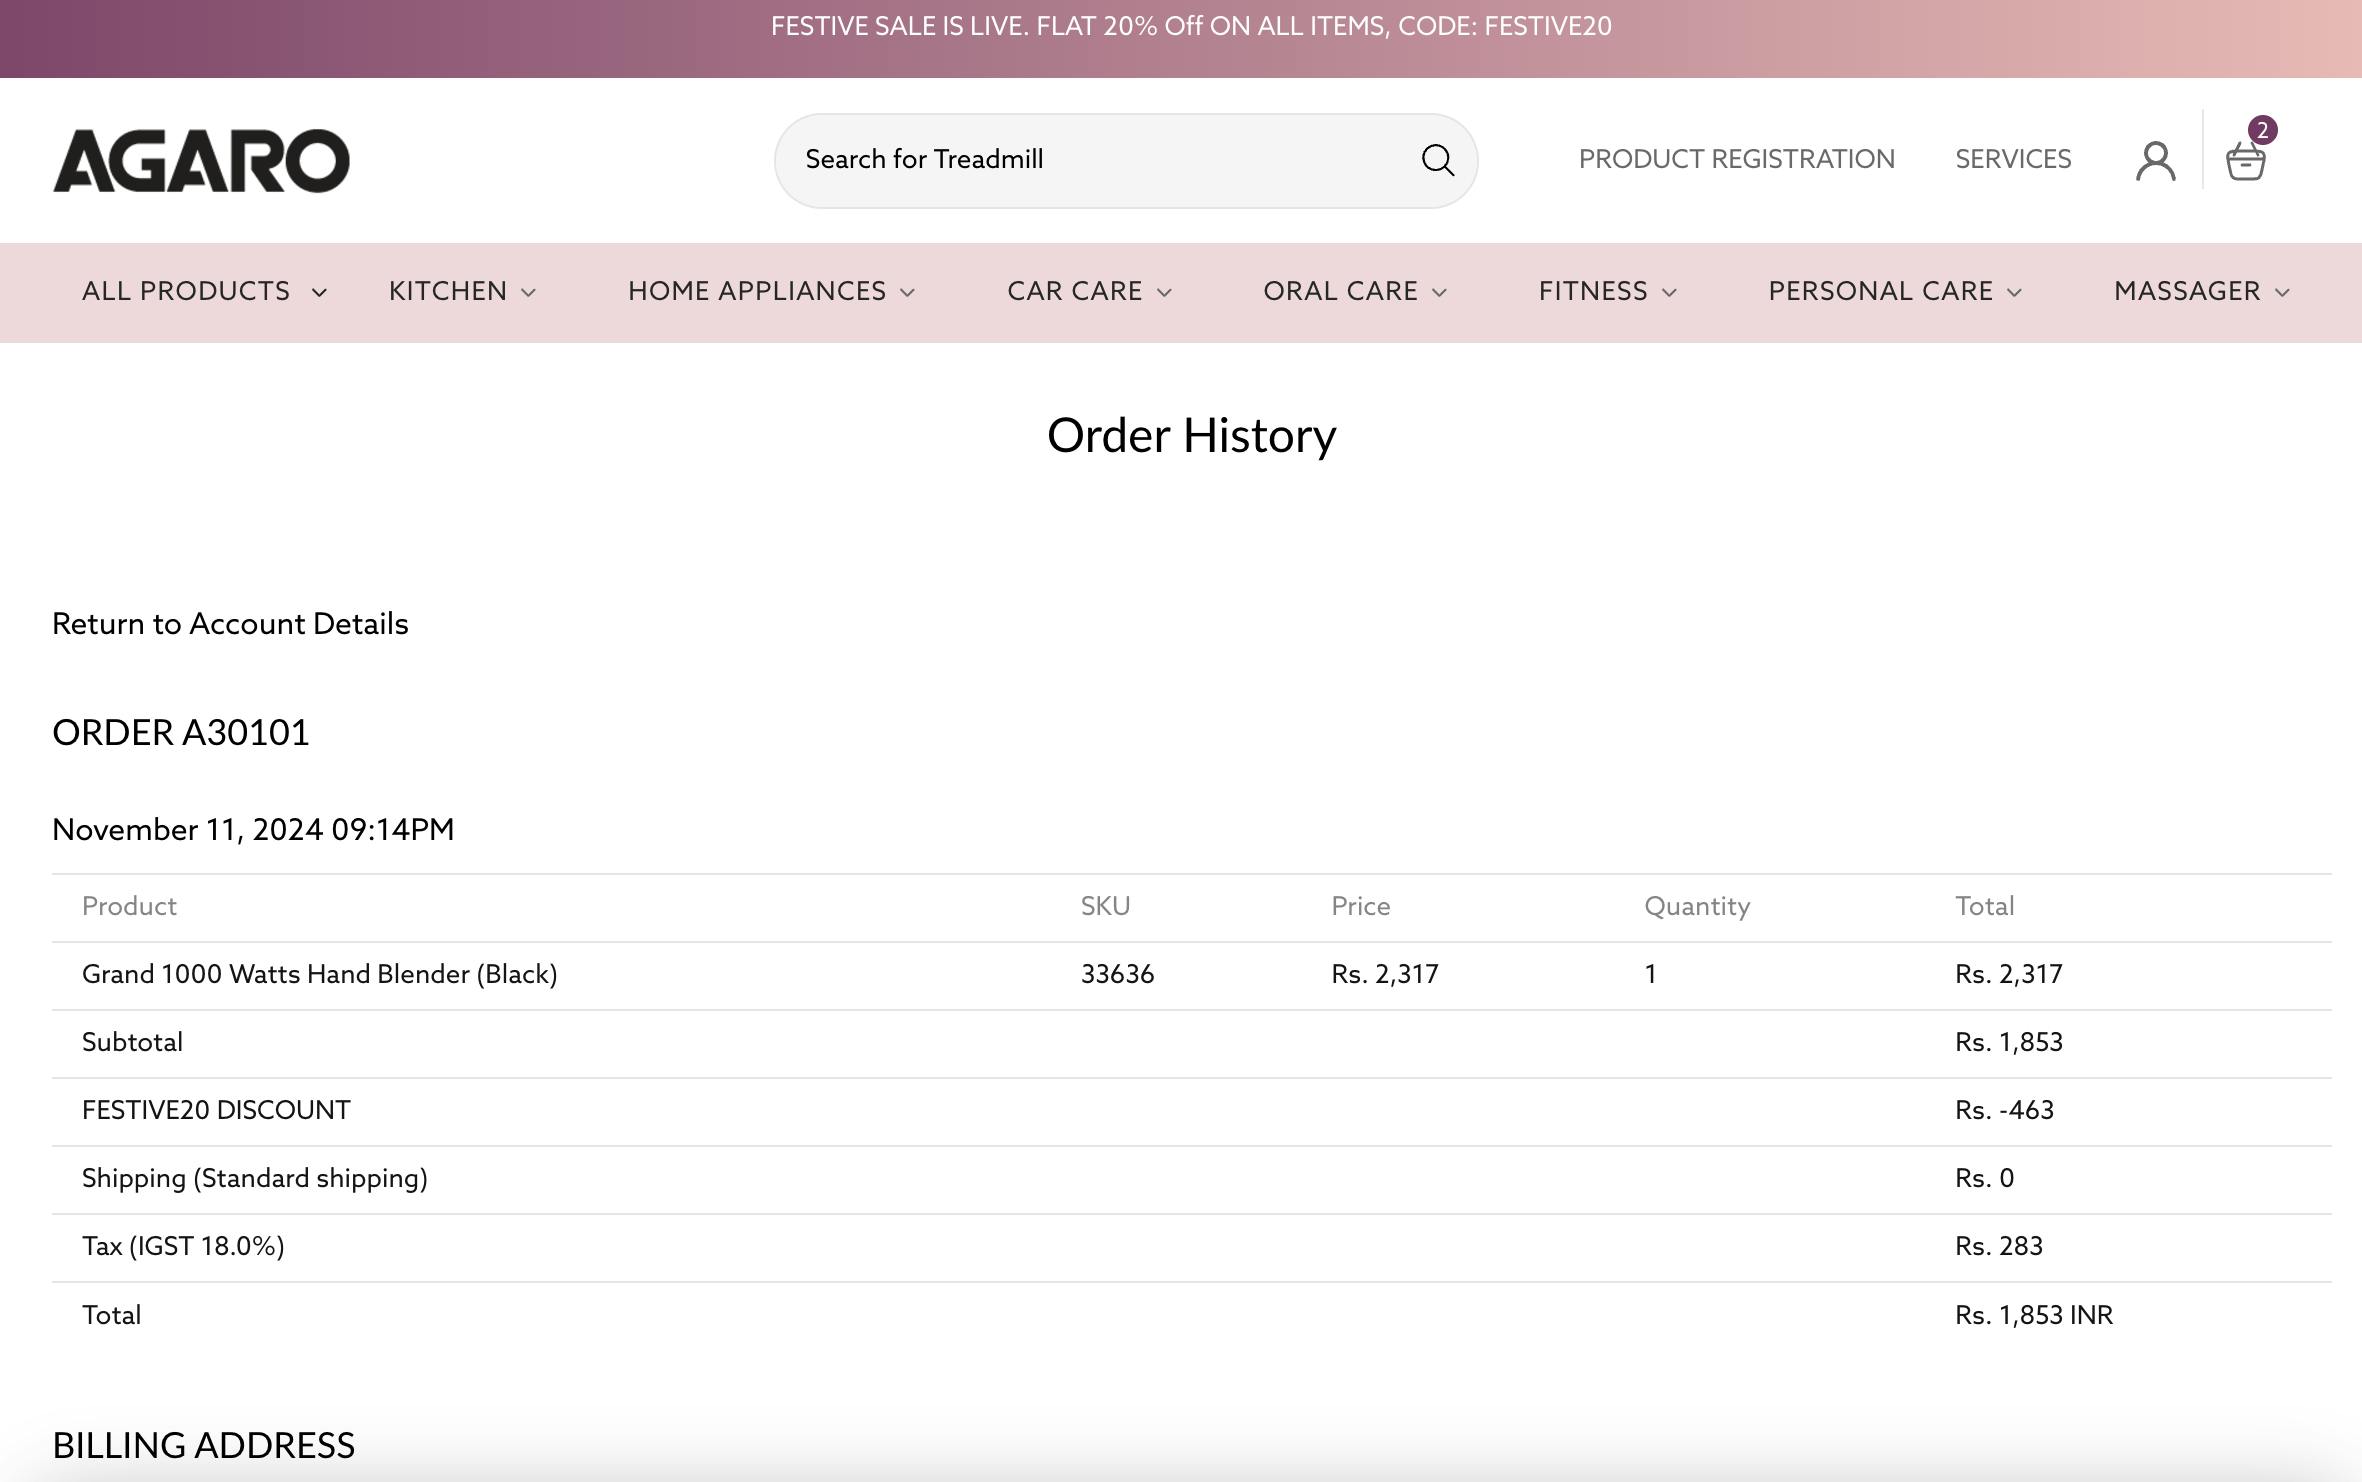Open the user account icon
This screenshot has height=1482, width=2362.
click(x=2155, y=160)
